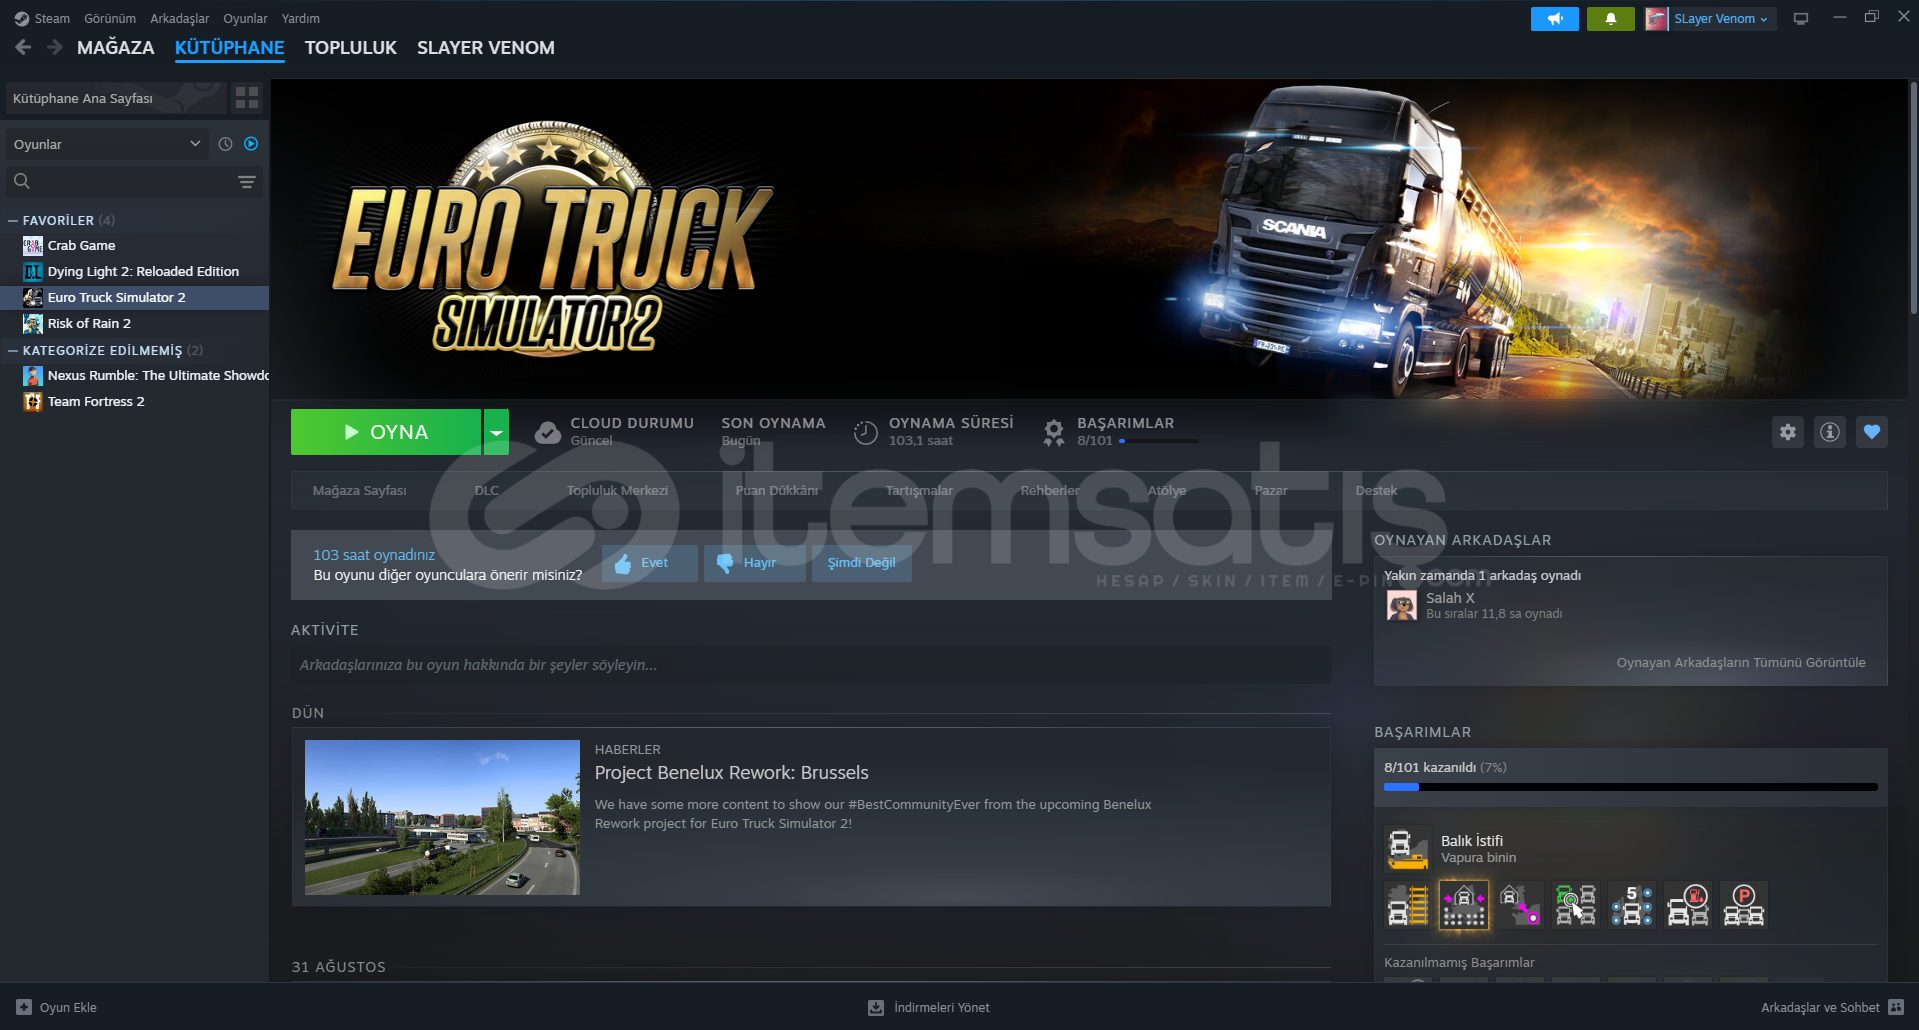Open the Oyunlar menu in menu bar

tap(245, 18)
